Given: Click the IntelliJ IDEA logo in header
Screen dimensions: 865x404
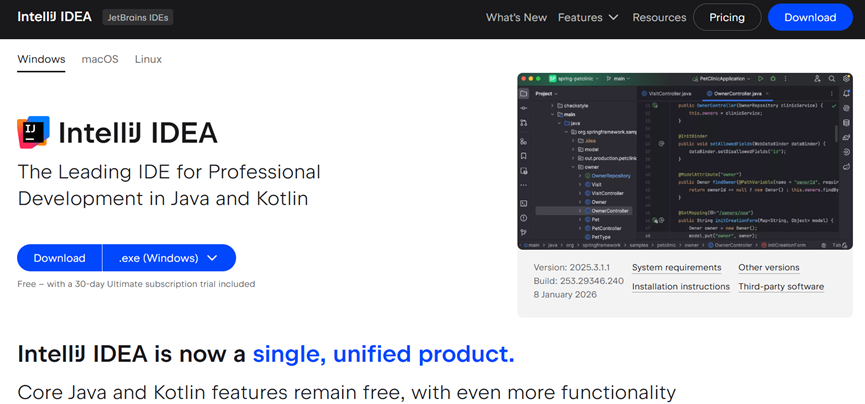Looking at the screenshot, I should (54, 17).
